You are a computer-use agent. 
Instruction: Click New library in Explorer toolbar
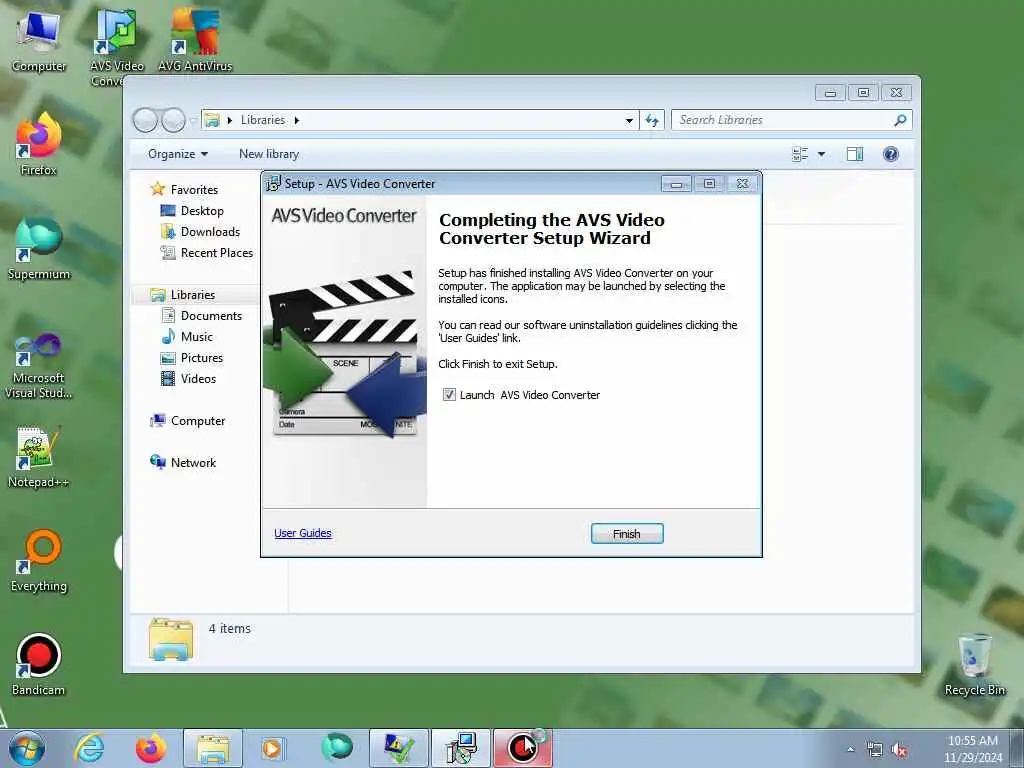[268, 154]
